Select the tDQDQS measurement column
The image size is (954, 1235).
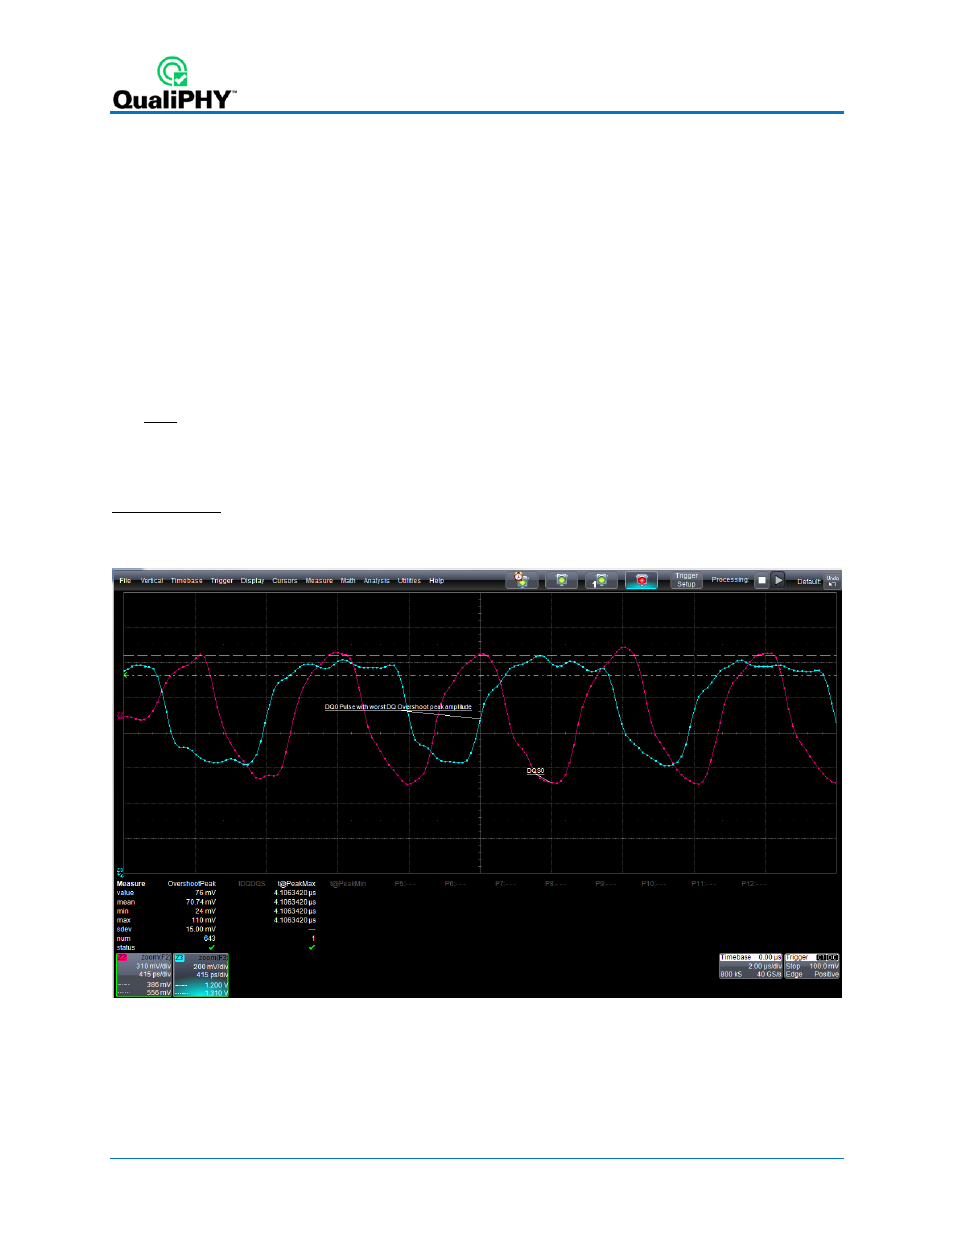coord(252,884)
